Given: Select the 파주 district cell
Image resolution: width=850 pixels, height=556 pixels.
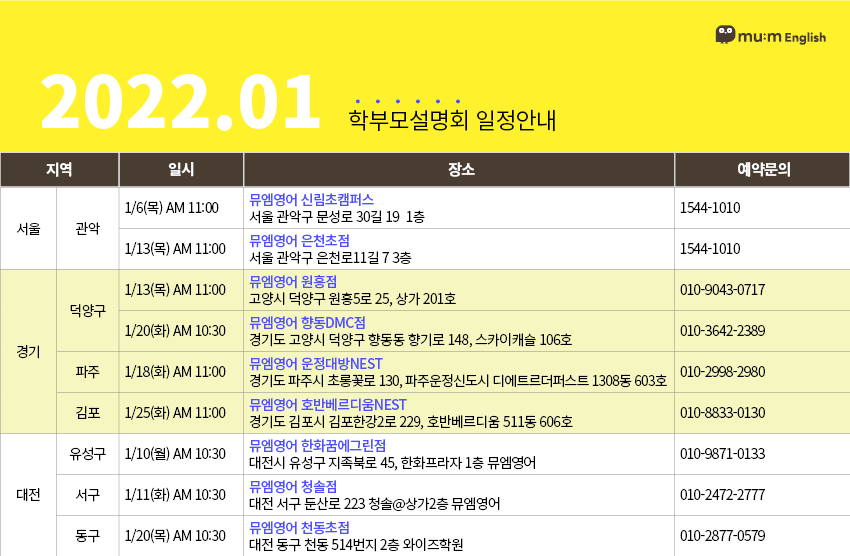Looking at the screenshot, I should pos(88,372).
